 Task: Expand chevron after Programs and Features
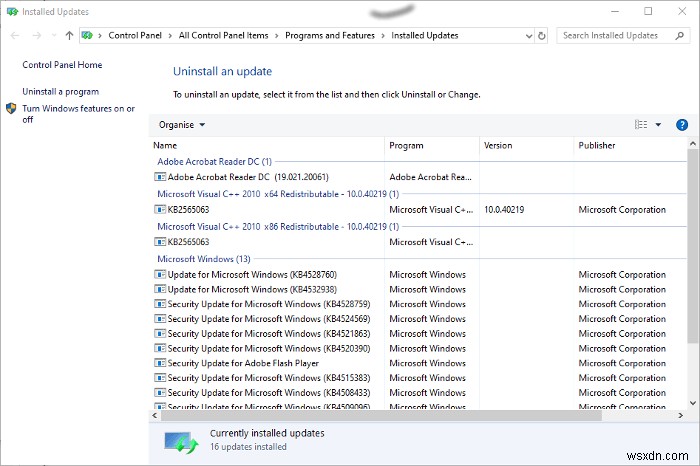click(383, 36)
